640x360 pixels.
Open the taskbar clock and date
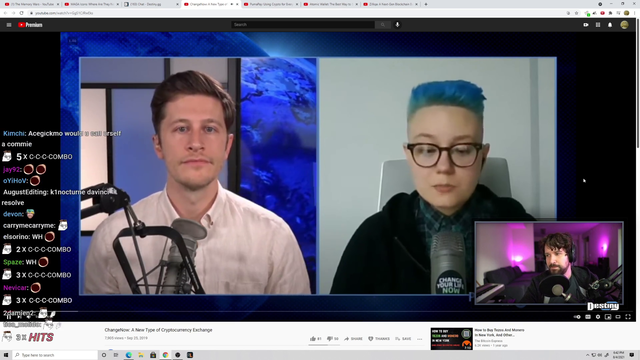coord(618,355)
